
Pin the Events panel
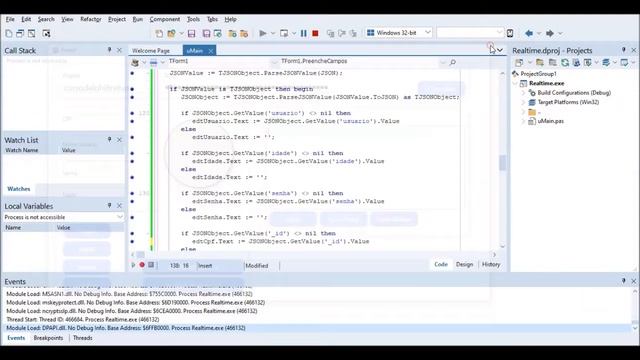tap(623, 281)
